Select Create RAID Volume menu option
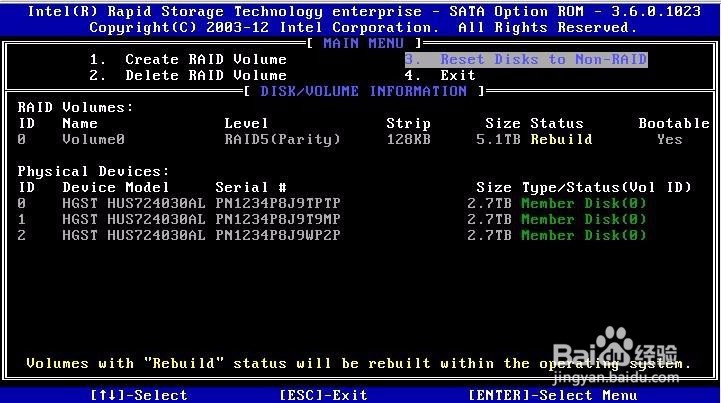This screenshot has width=721, height=403. pyautogui.click(x=188, y=59)
